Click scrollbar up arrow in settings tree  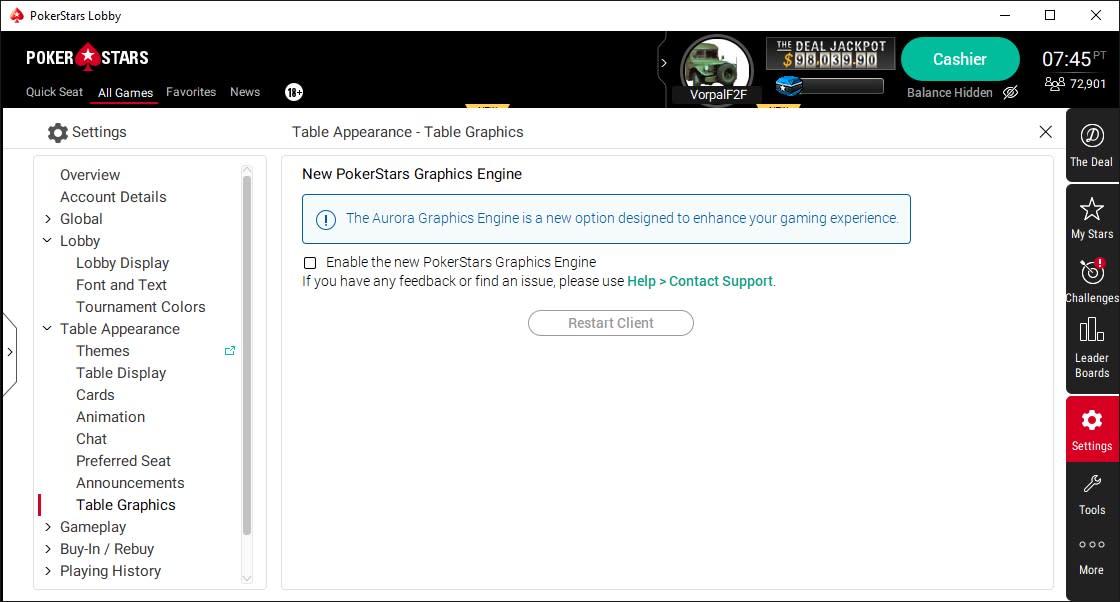247,170
